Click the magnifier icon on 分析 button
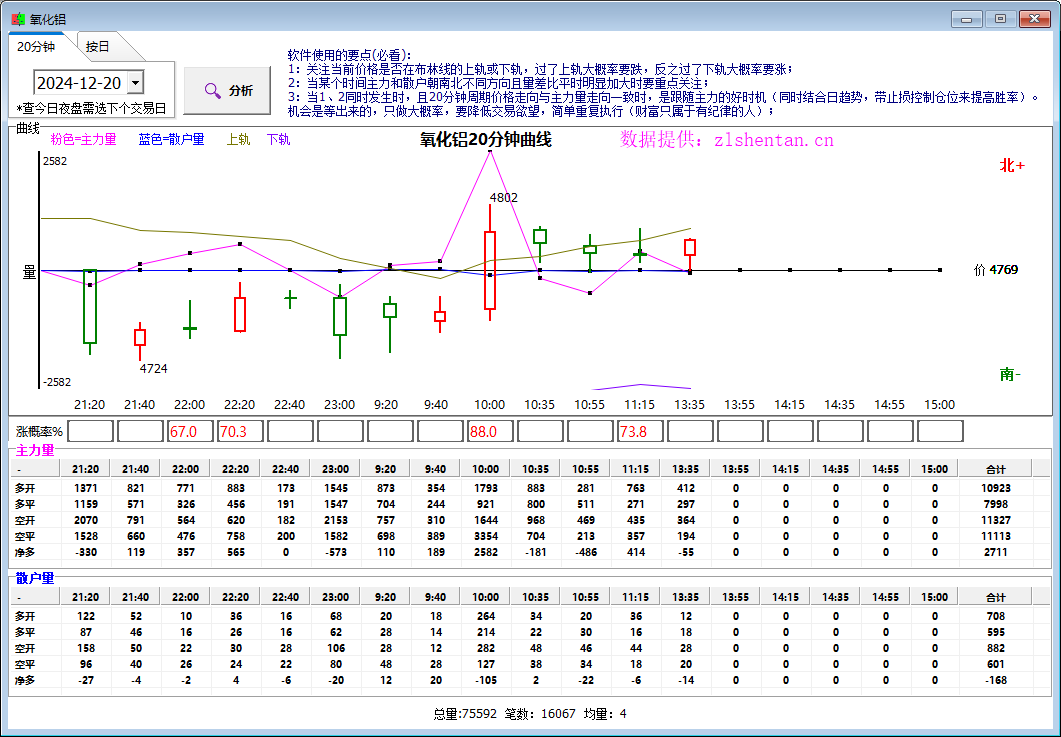Screen dimensions: 1061x737 [212, 91]
